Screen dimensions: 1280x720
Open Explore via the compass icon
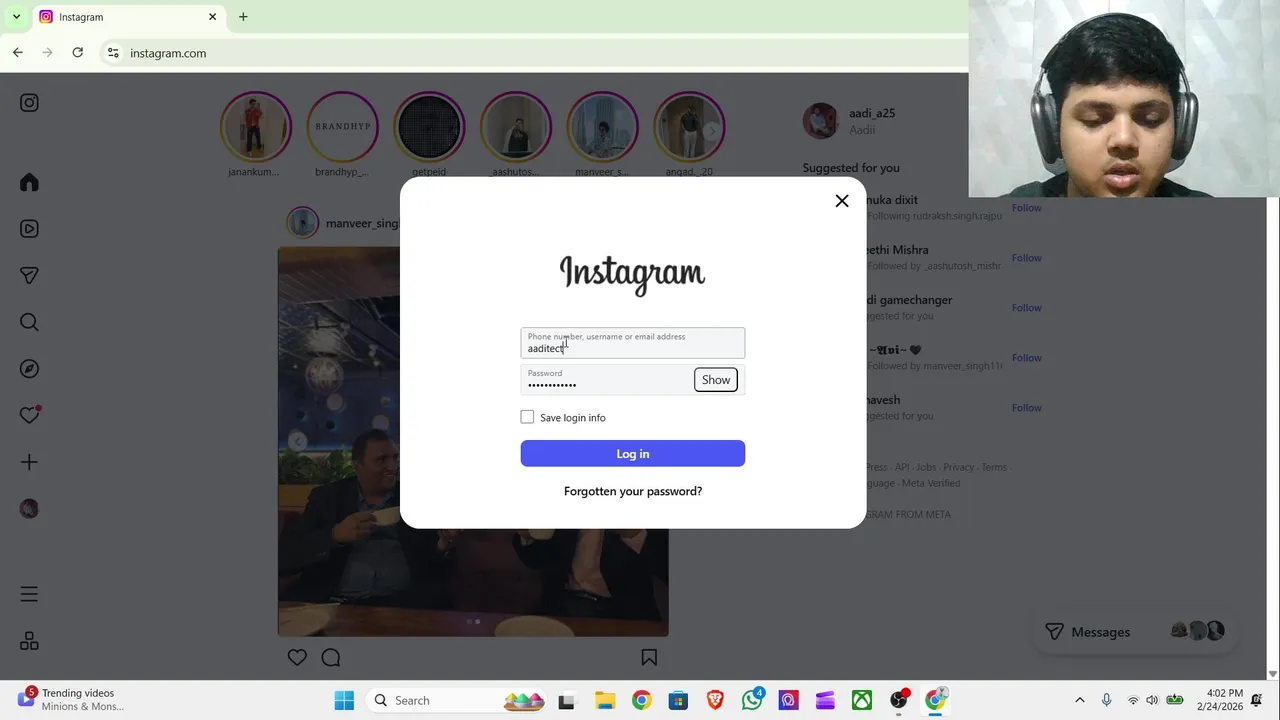tap(29, 369)
